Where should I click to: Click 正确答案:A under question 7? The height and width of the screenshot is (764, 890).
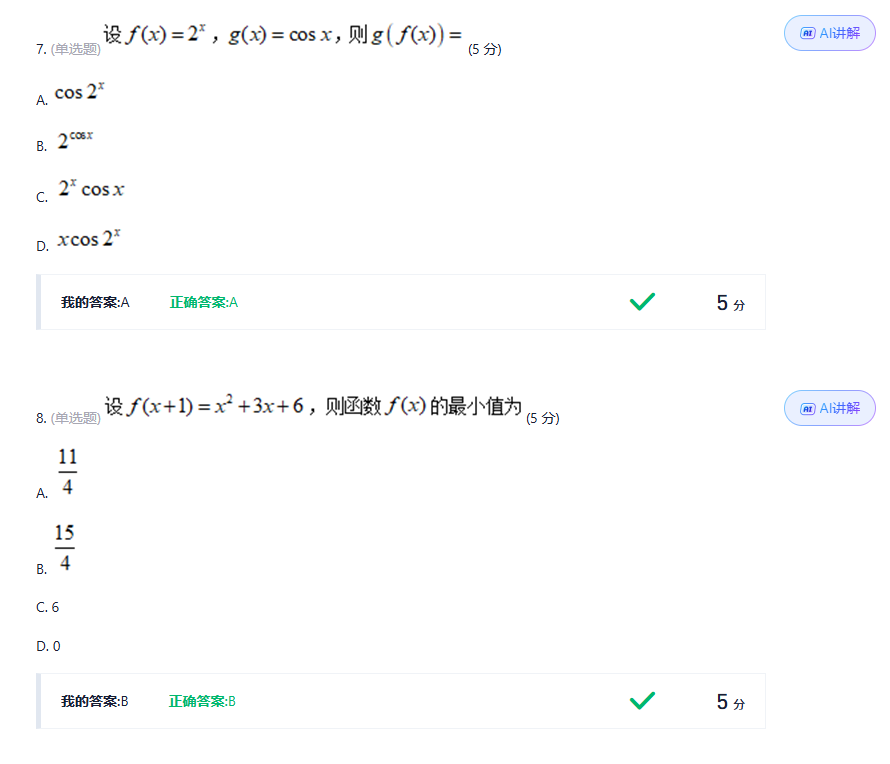[x=204, y=302]
